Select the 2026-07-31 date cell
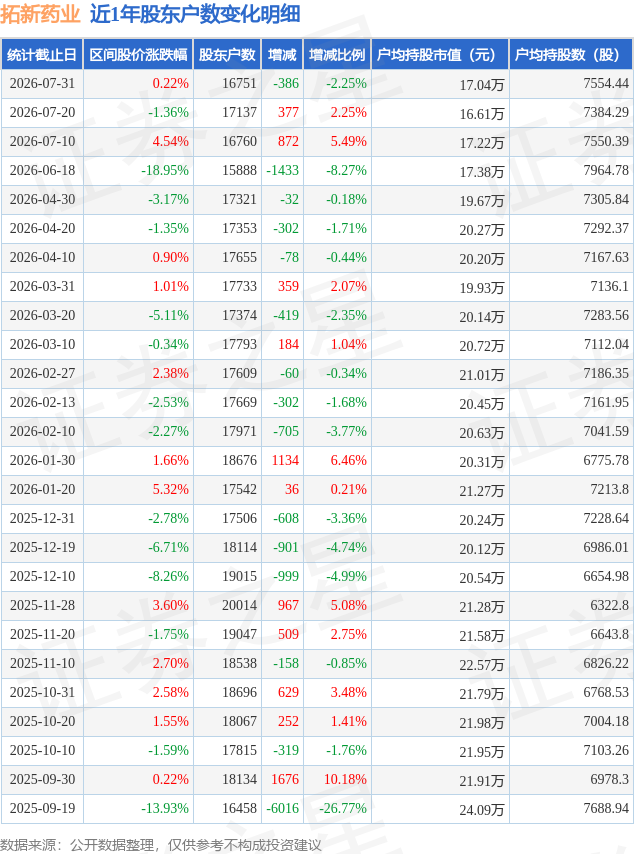Image resolution: width=634 pixels, height=854 pixels. 42,83
